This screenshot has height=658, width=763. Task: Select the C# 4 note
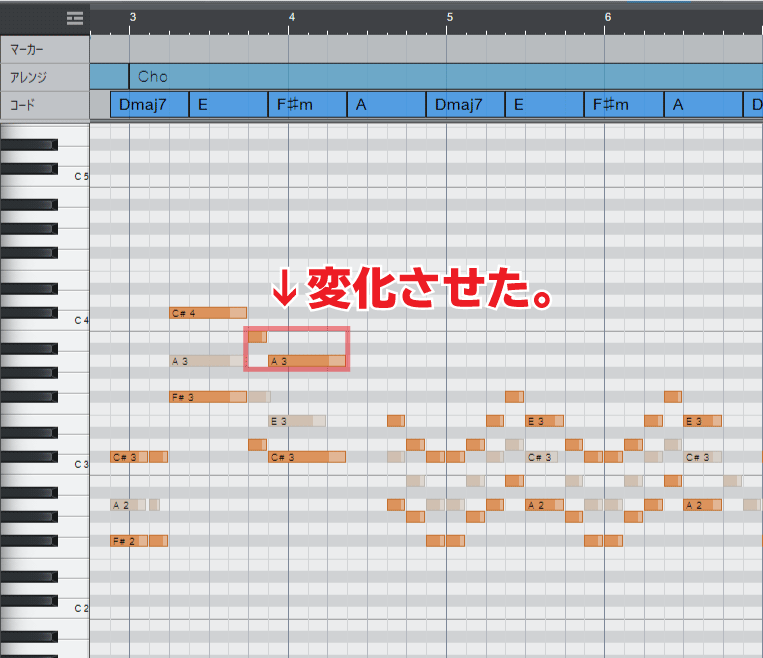(x=208, y=313)
